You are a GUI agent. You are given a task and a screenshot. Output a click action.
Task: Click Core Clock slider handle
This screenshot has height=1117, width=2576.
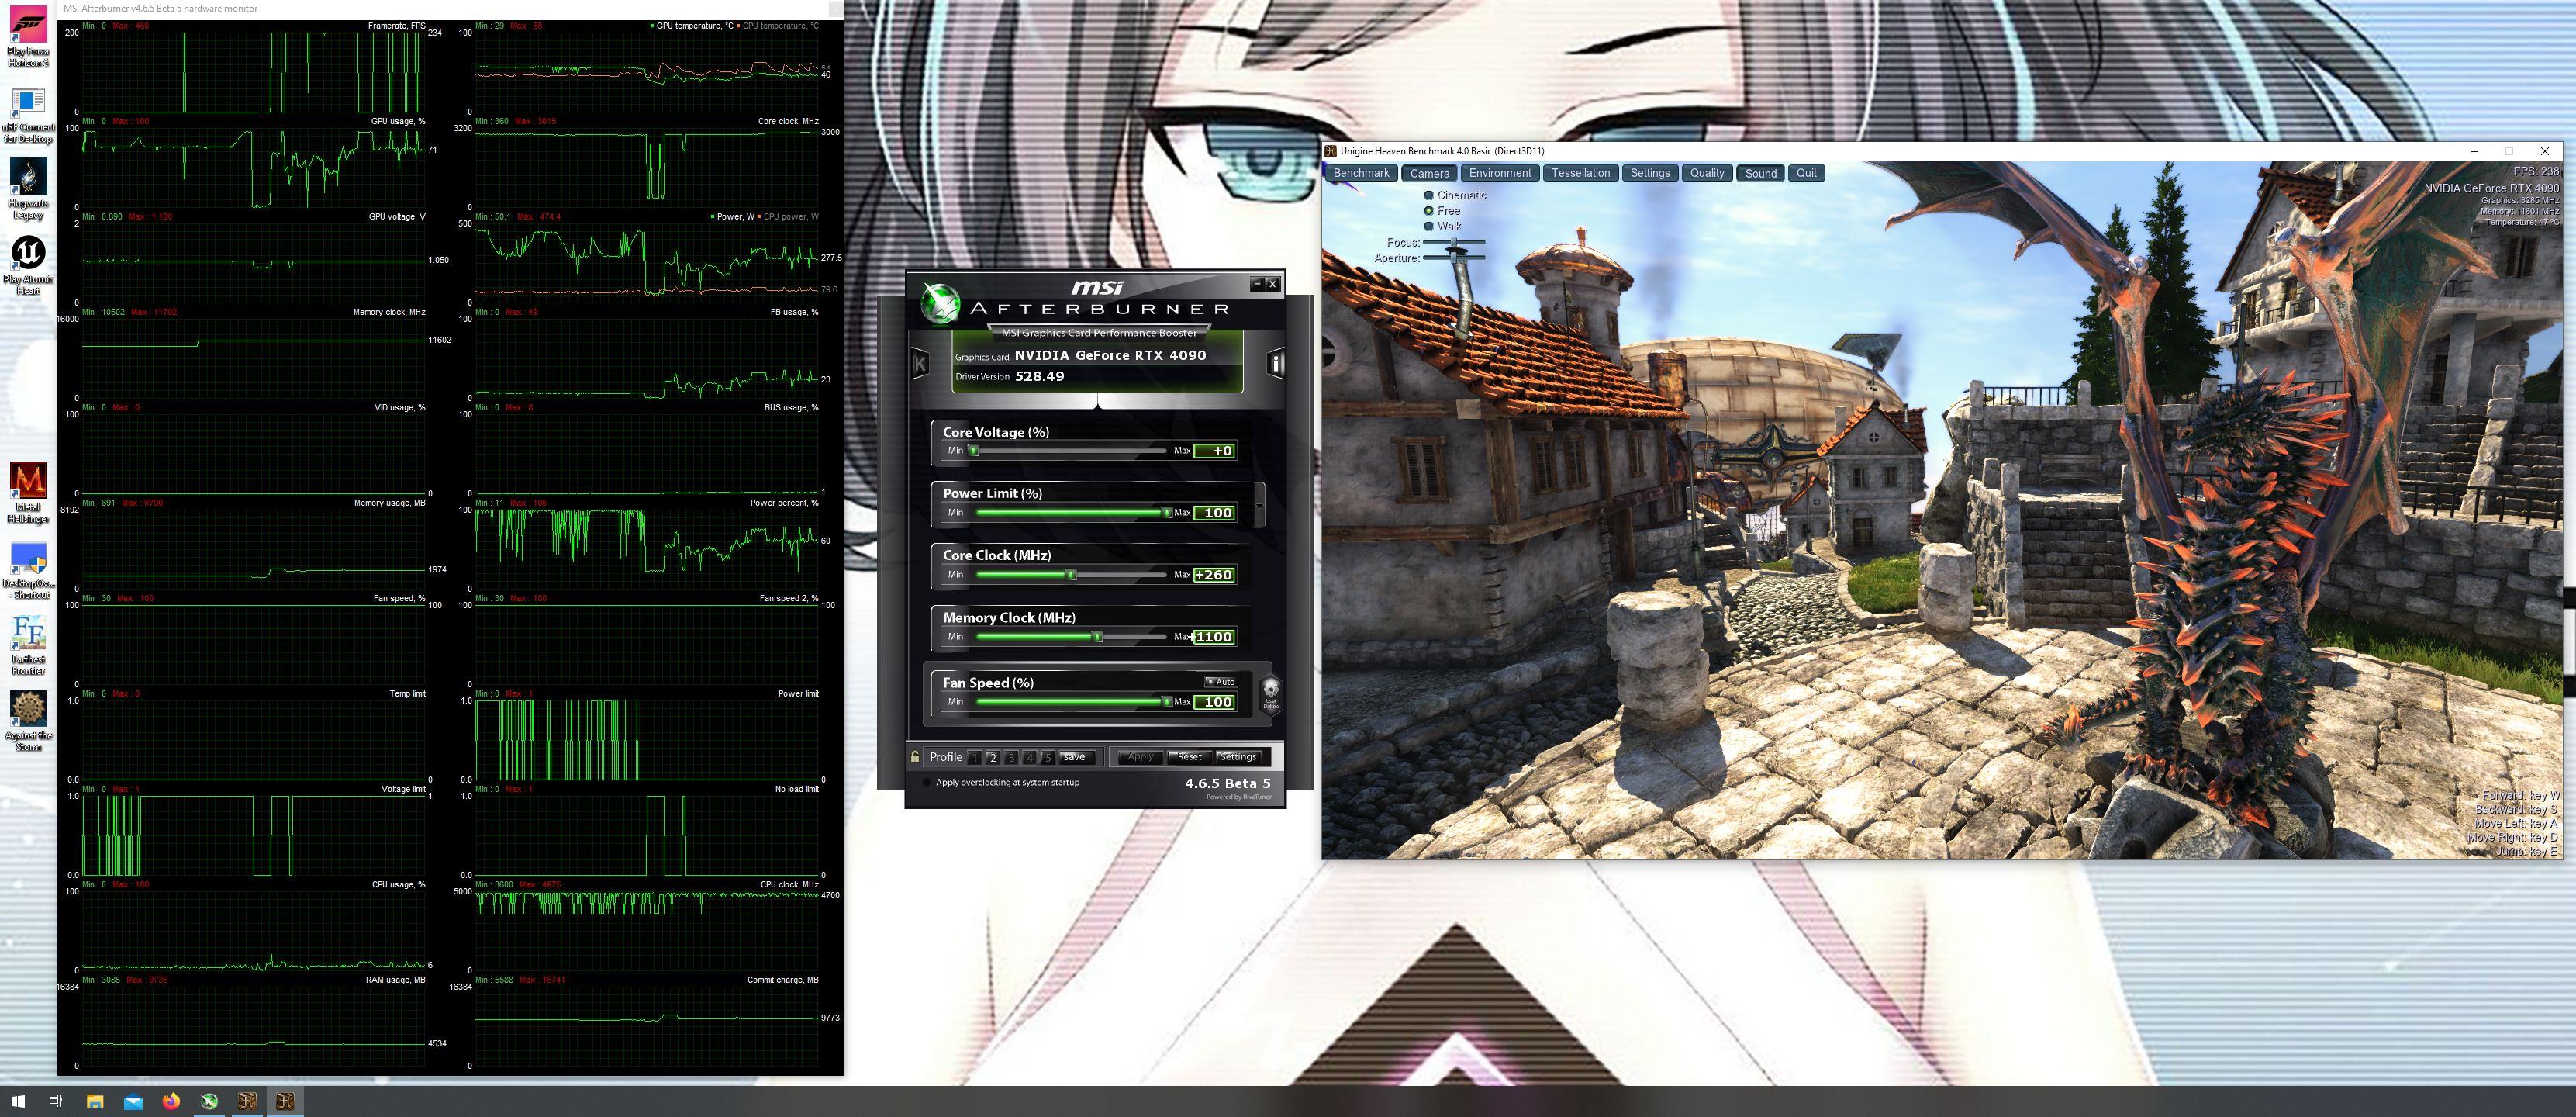tap(1071, 575)
